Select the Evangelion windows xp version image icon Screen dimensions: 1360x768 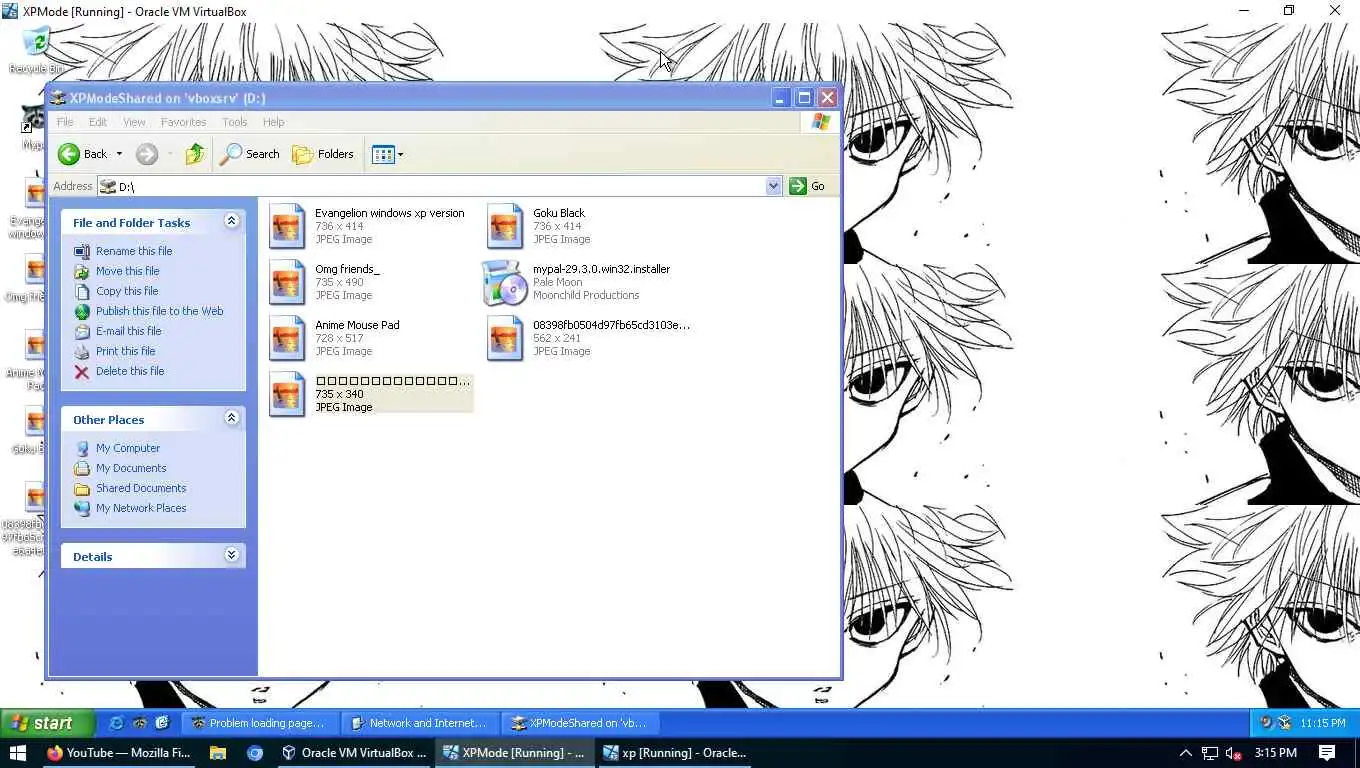[x=287, y=226]
